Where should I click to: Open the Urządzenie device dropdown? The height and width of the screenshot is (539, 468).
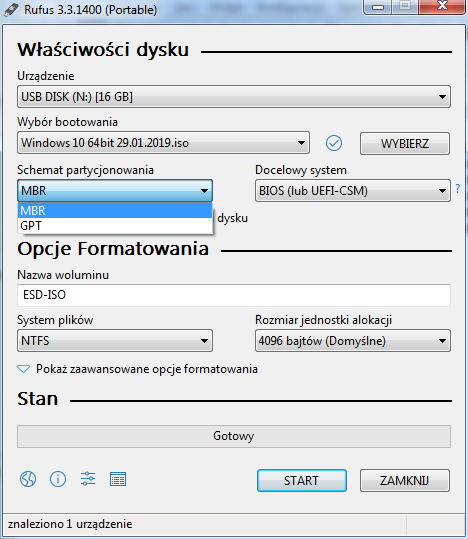click(x=234, y=97)
